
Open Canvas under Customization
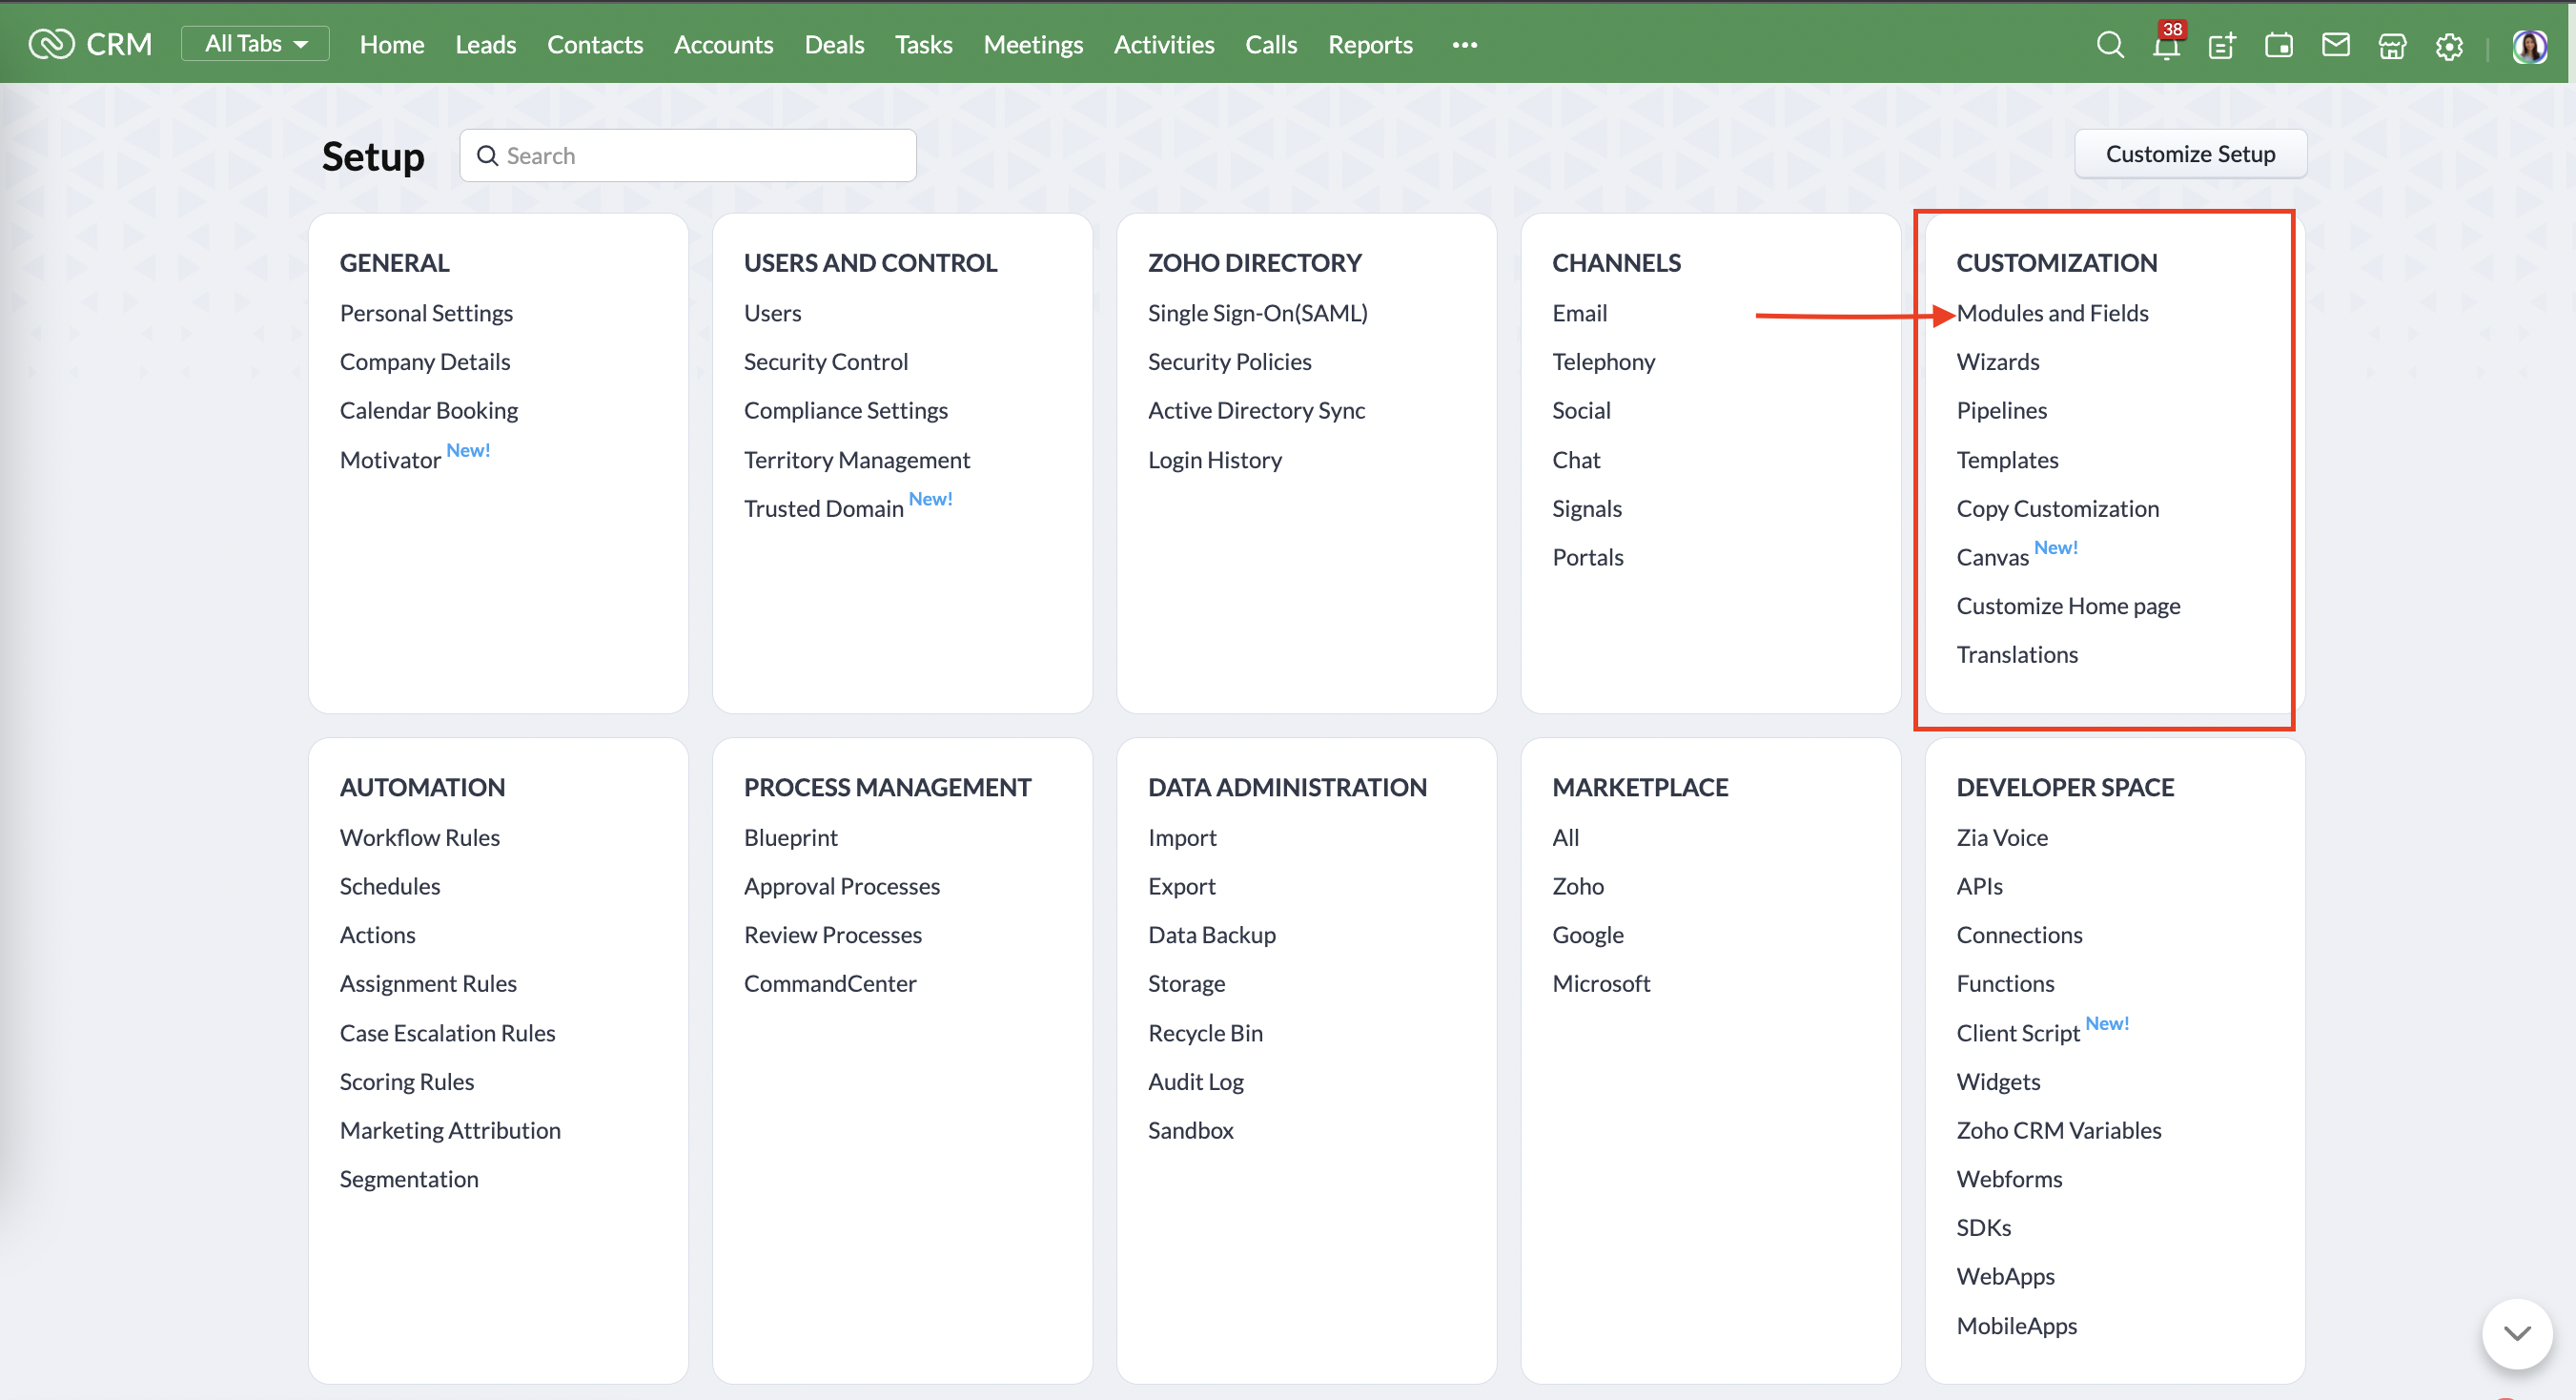pyautogui.click(x=1993, y=557)
